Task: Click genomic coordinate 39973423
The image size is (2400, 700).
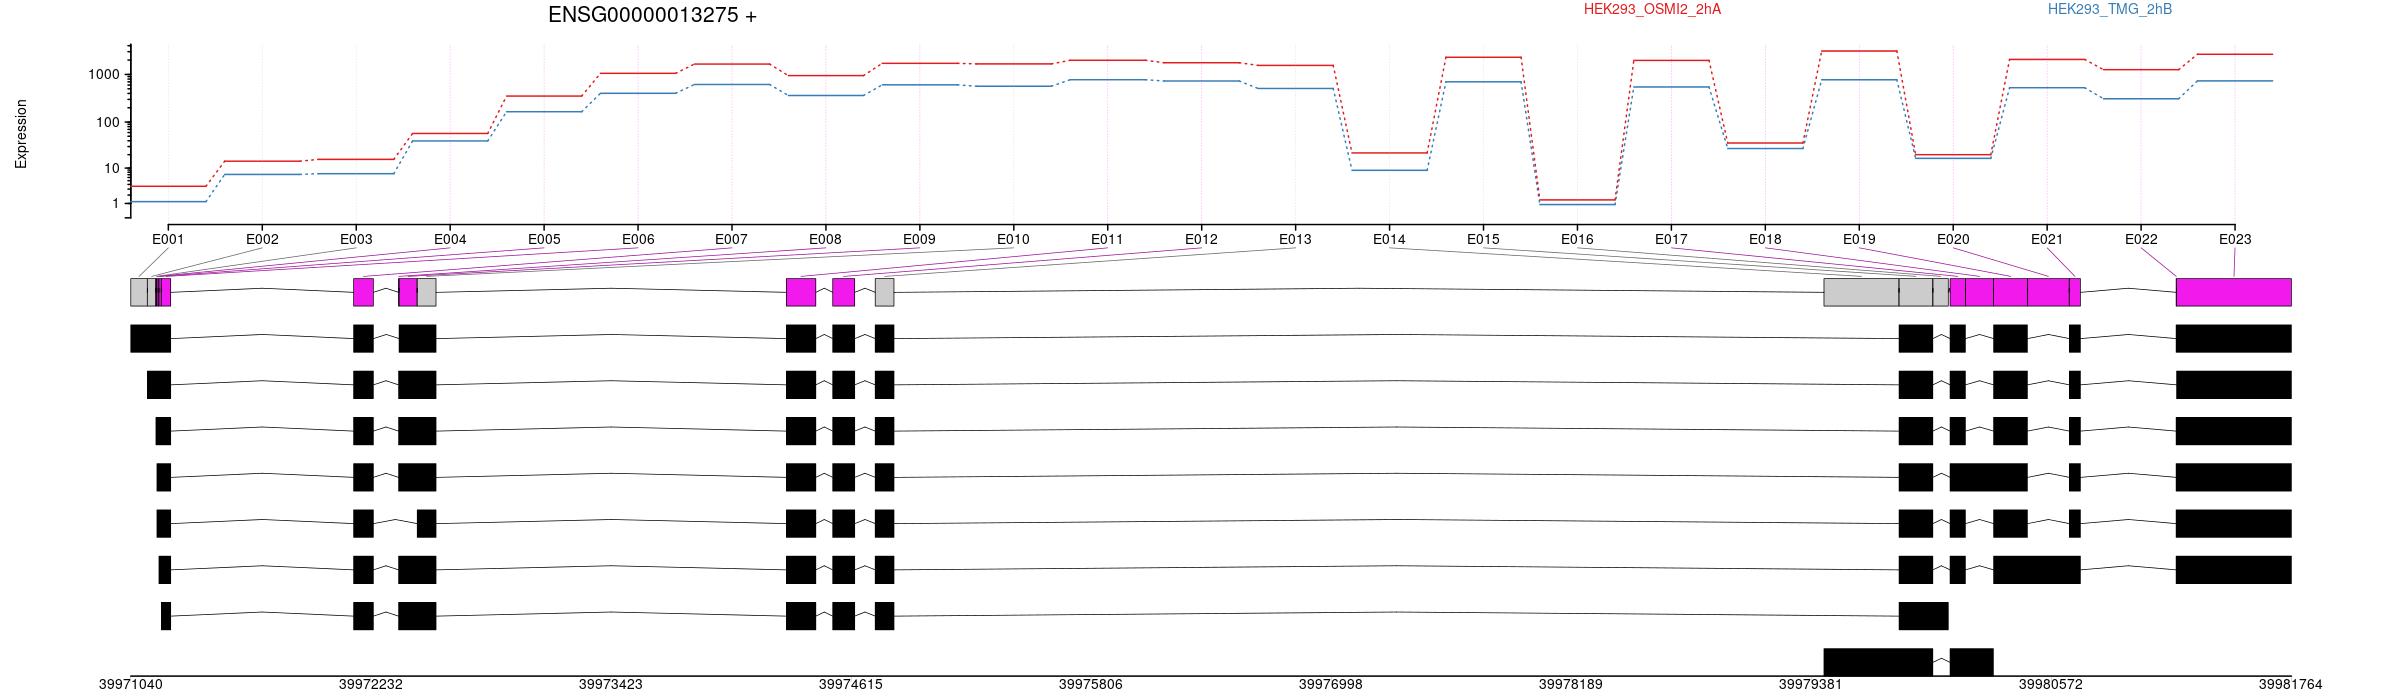Action: coord(611,685)
